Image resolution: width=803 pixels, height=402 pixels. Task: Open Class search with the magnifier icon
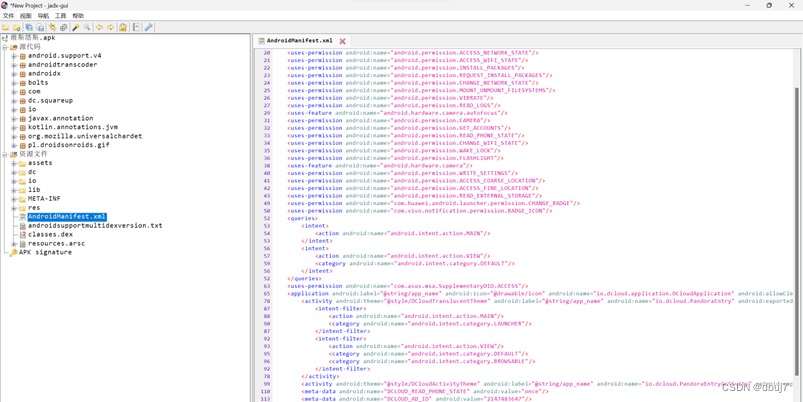(87, 27)
